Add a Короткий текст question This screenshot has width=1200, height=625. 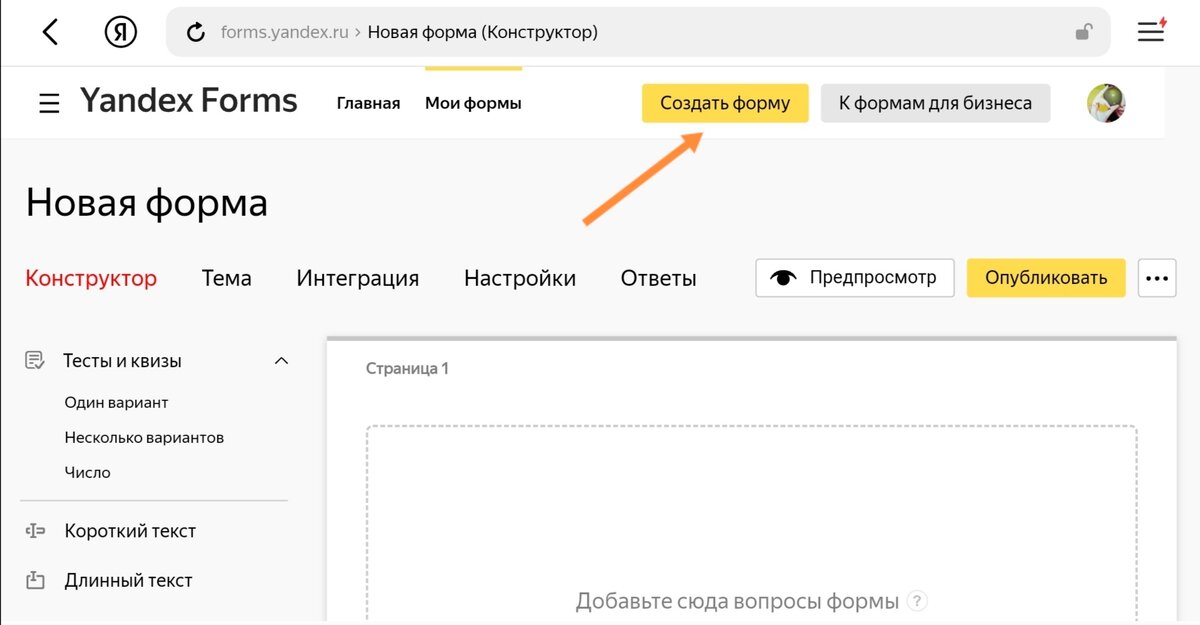click(x=130, y=531)
